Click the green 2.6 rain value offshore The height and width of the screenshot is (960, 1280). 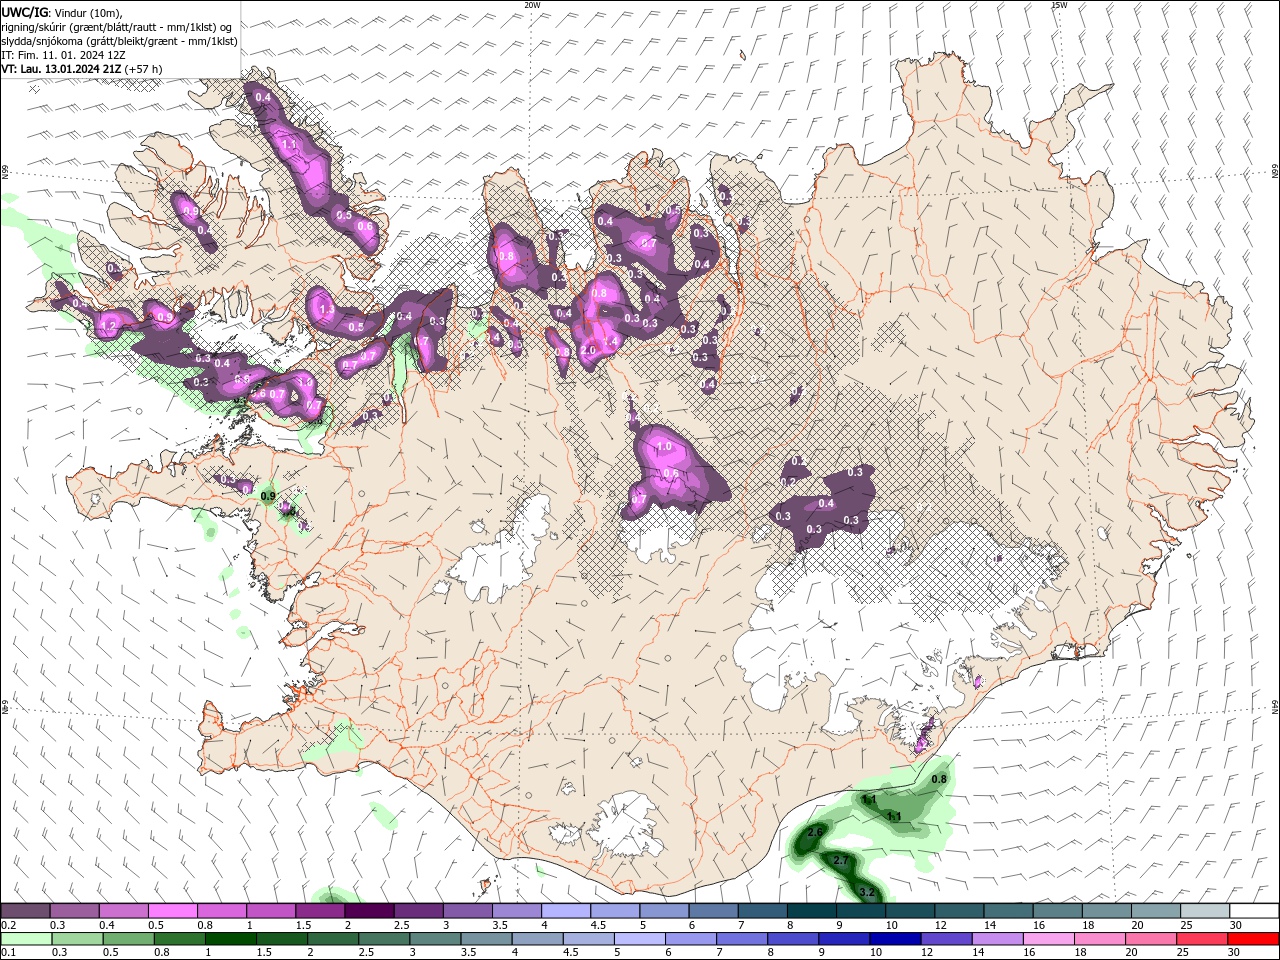pos(814,832)
